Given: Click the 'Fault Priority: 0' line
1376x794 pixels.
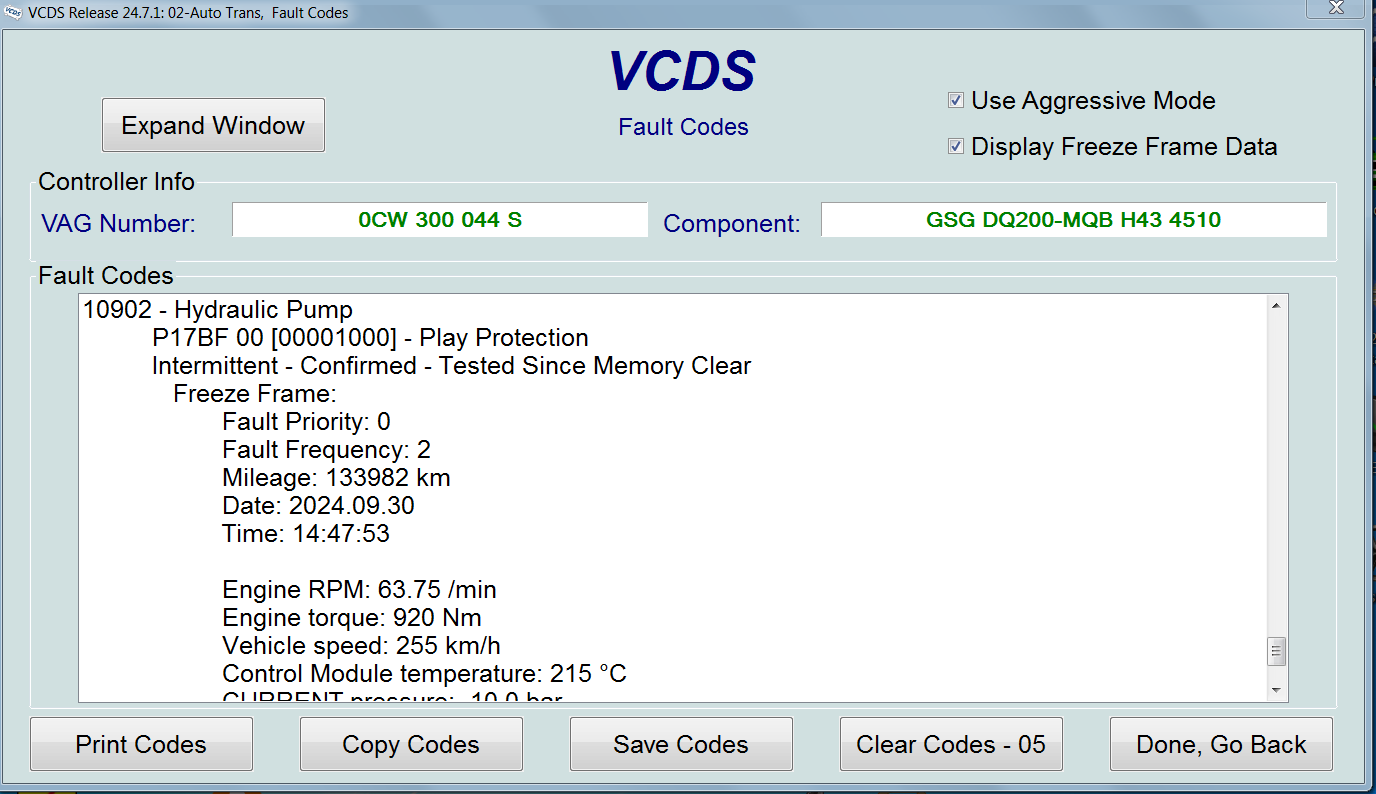Looking at the screenshot, I should pyautogui.click(x=306, y=422).
